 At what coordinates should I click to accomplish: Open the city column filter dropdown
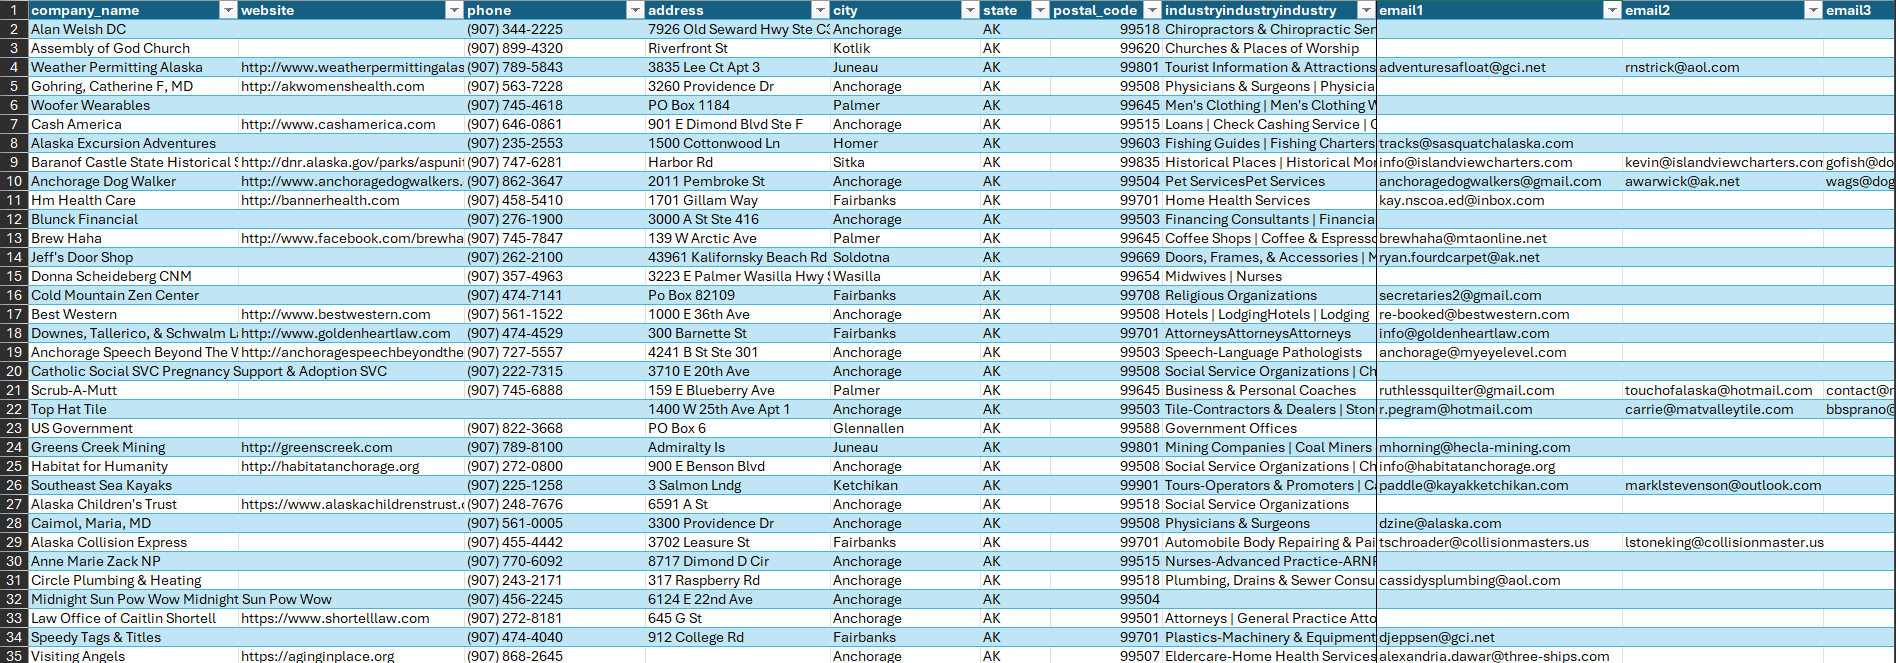[x=970, y=10]
